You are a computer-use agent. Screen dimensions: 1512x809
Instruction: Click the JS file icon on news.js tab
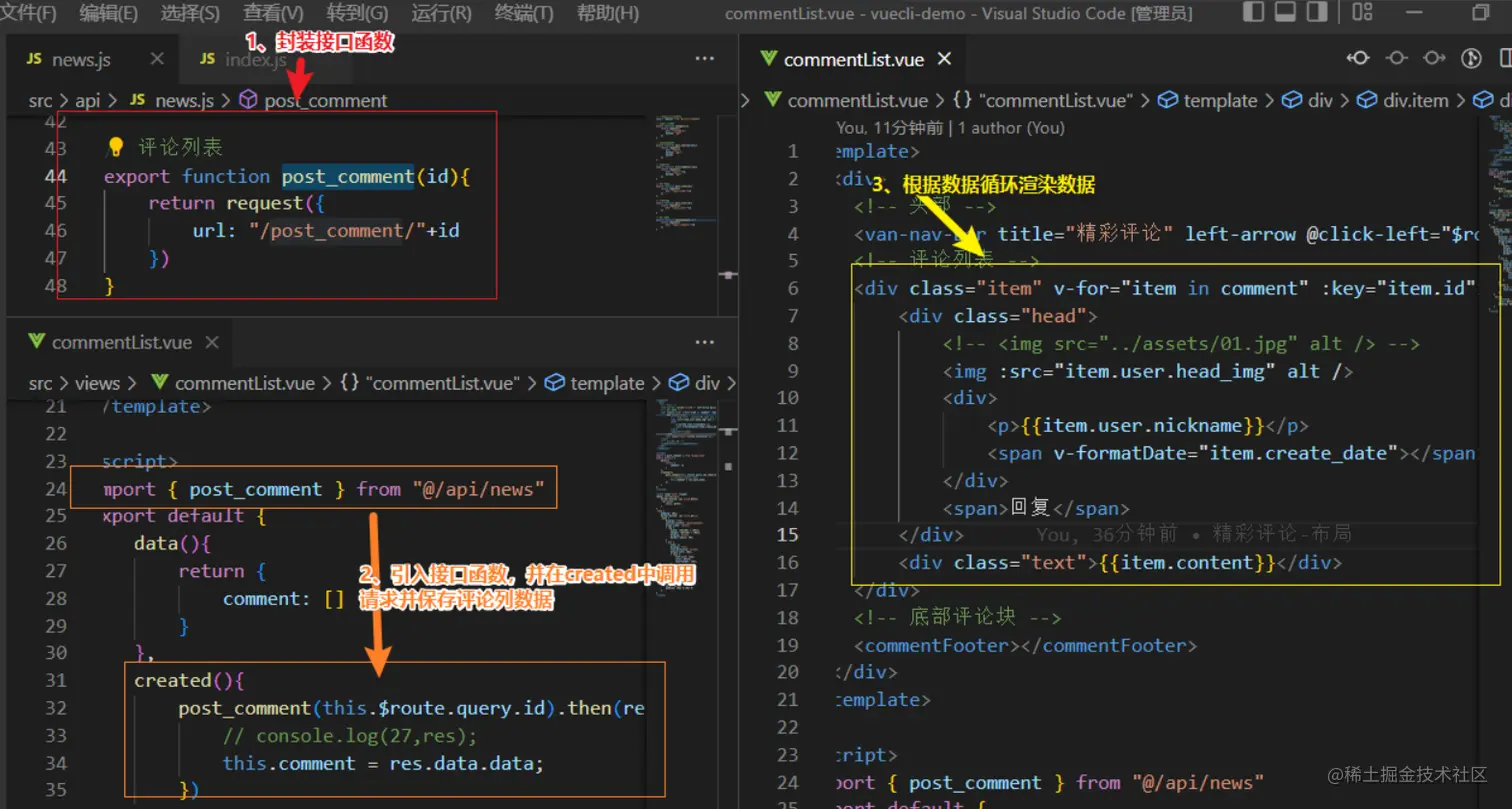(x=34, y=59)
